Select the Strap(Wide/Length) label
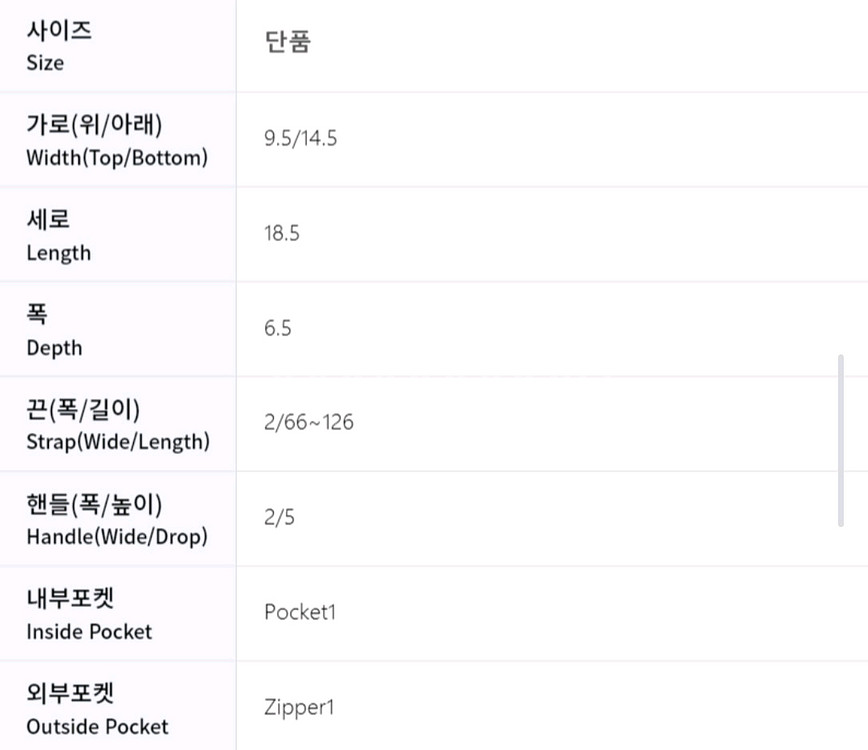 coord(118,441)
